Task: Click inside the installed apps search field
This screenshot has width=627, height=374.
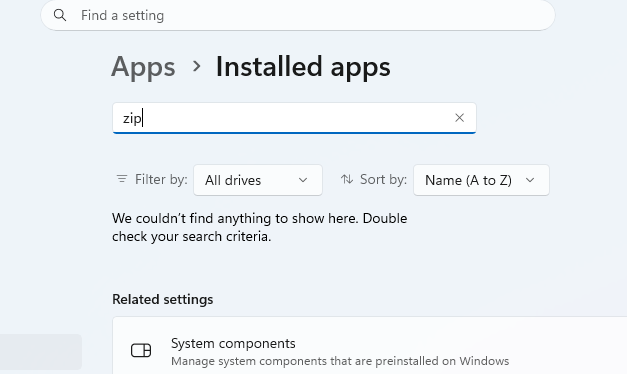Action: click(294, 118)
